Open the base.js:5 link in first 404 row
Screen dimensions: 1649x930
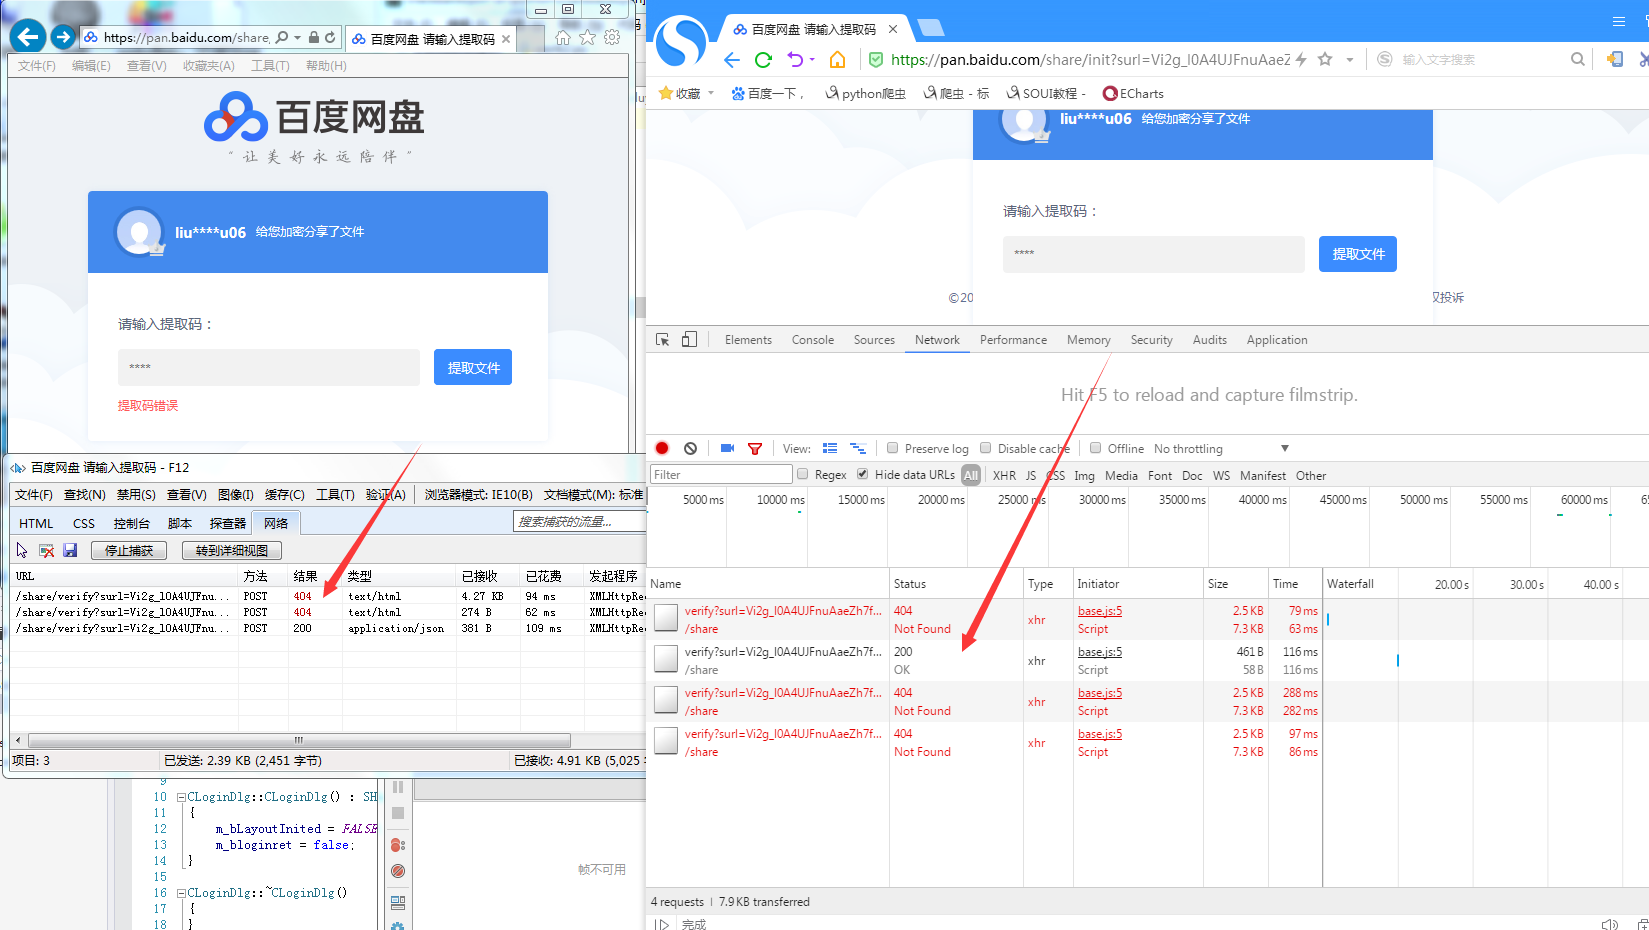coord(1100,610)
